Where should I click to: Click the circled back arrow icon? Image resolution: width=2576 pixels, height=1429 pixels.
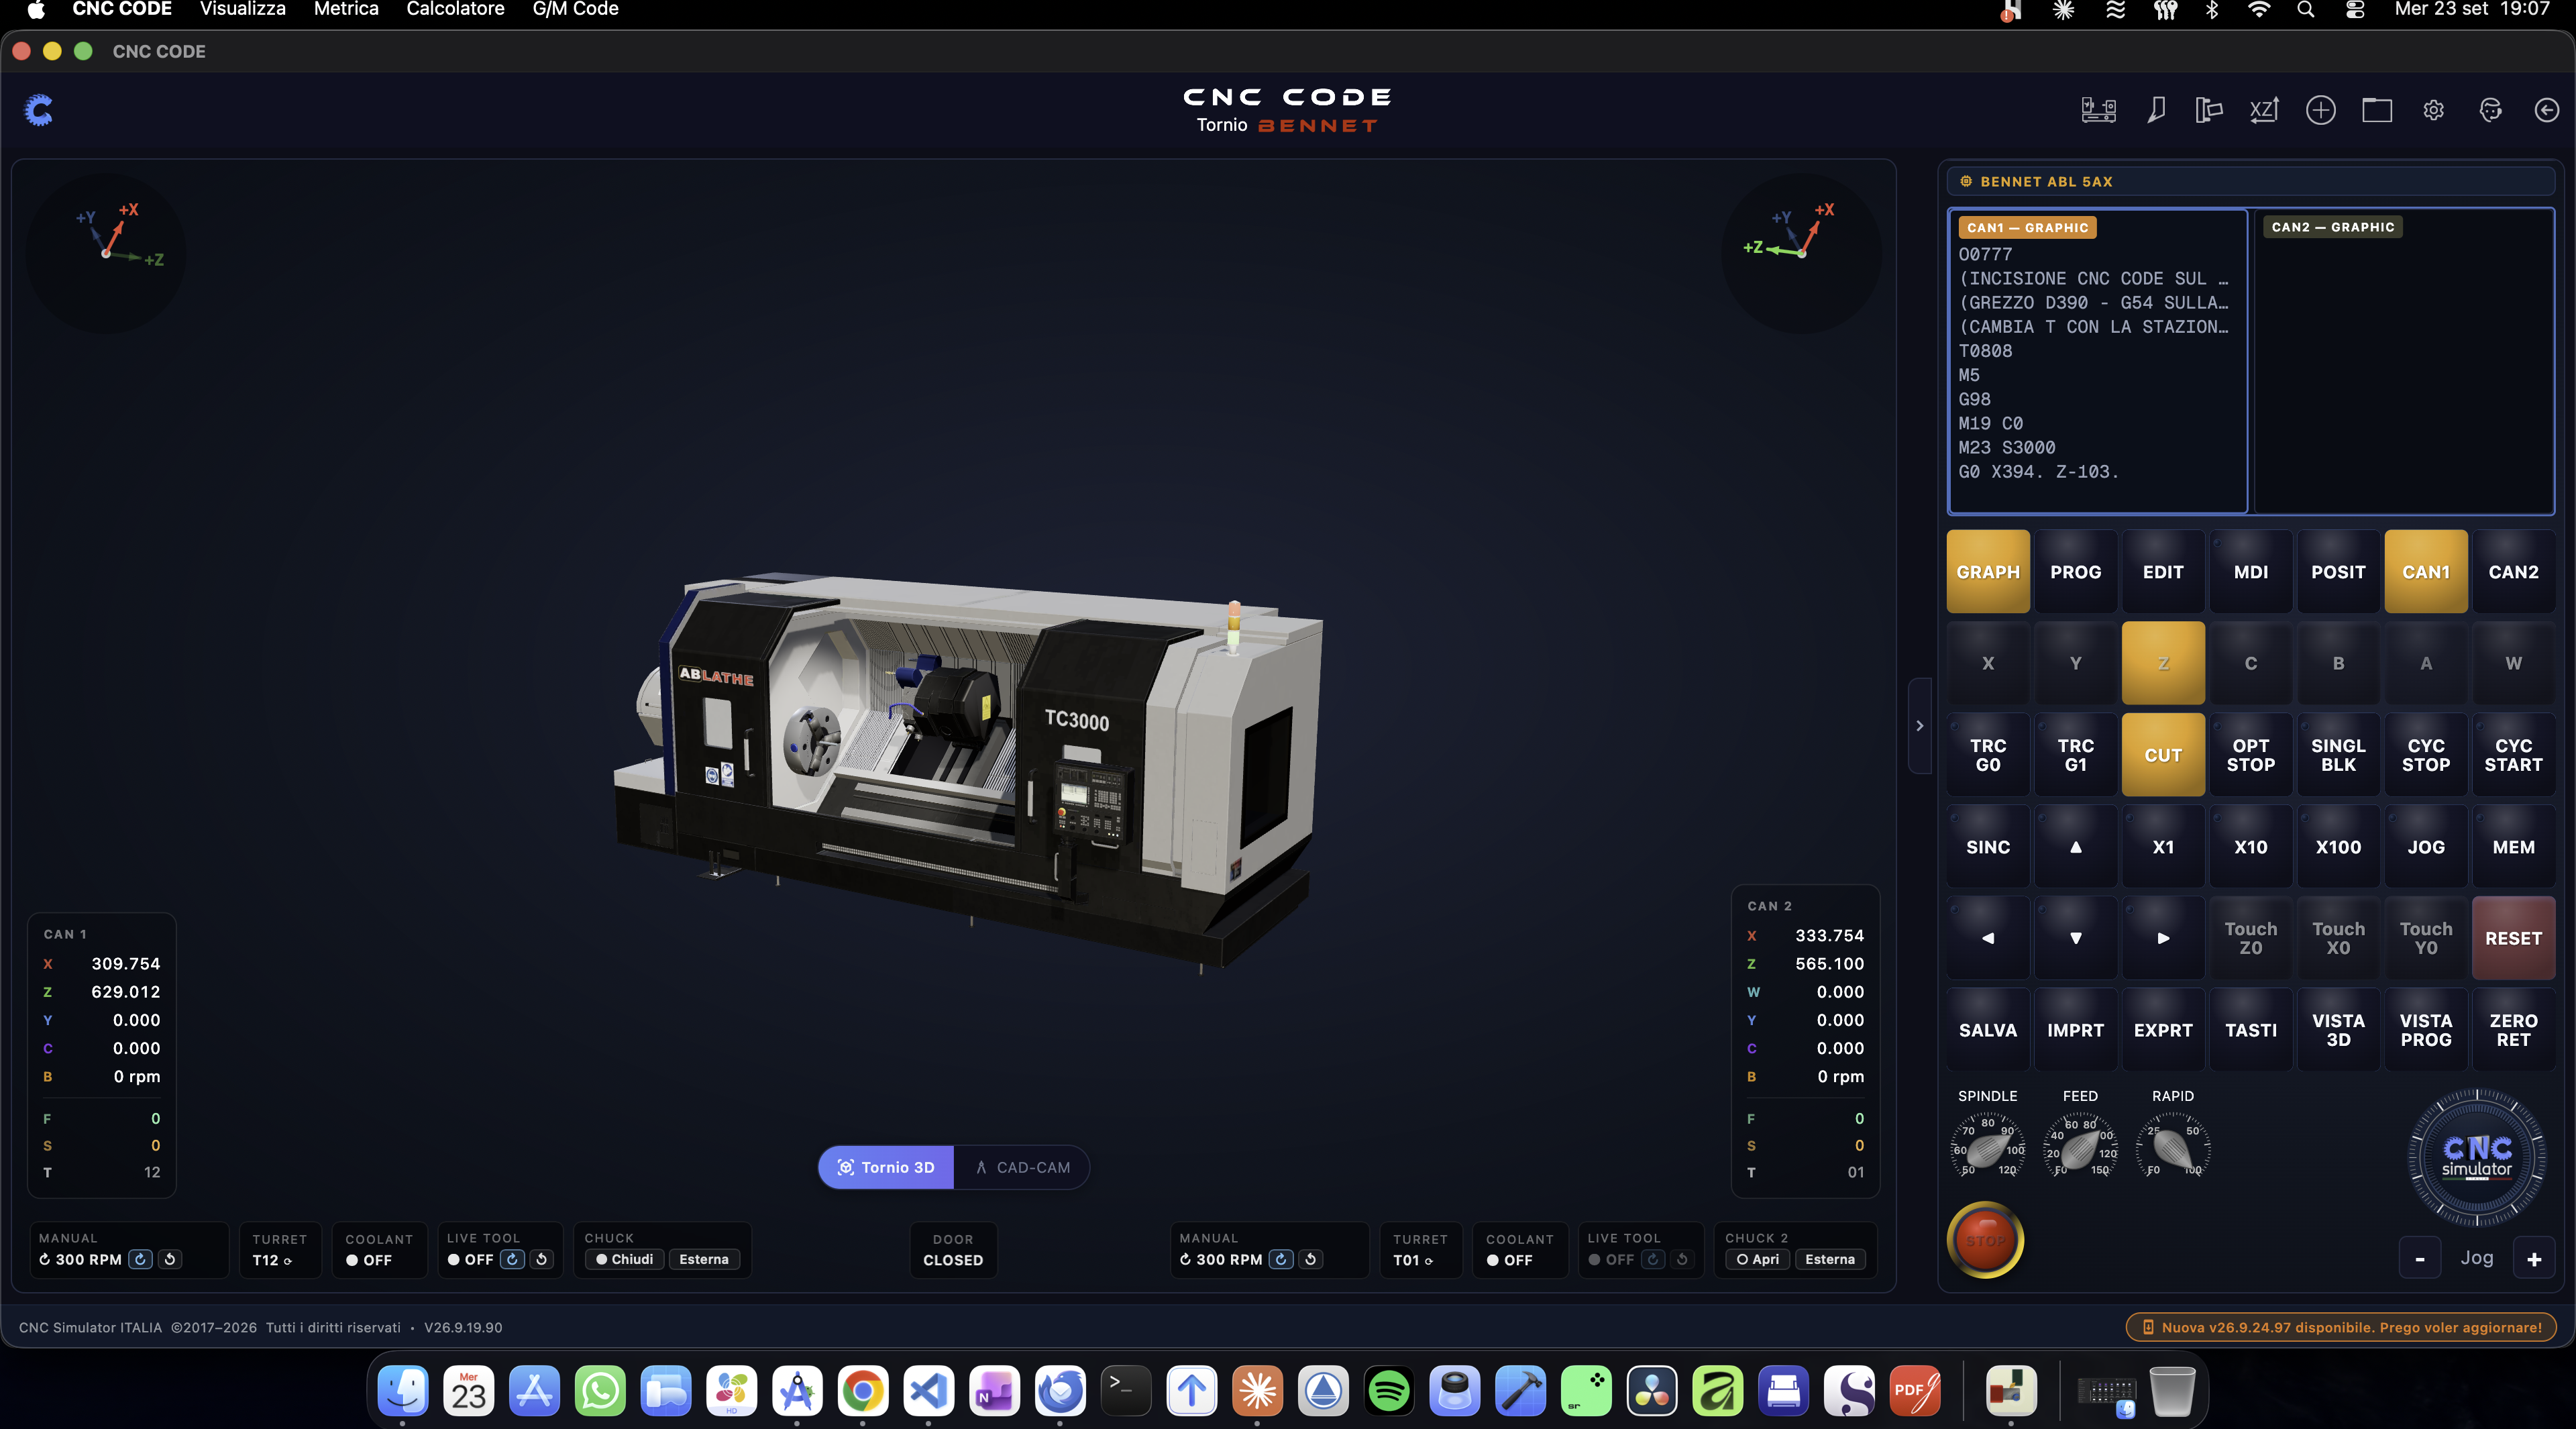tap(2546, 110)
